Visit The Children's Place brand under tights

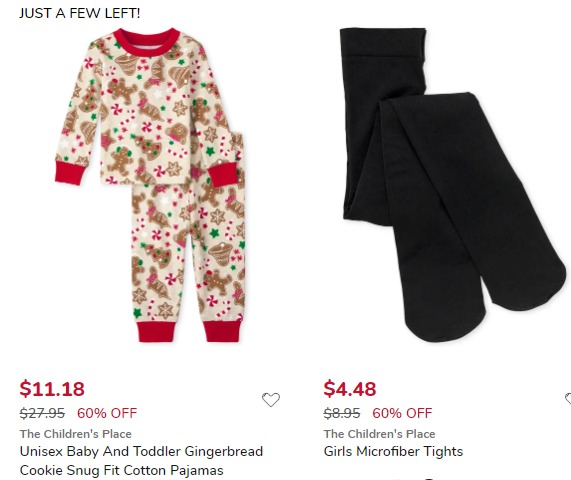tap(379, 434)
